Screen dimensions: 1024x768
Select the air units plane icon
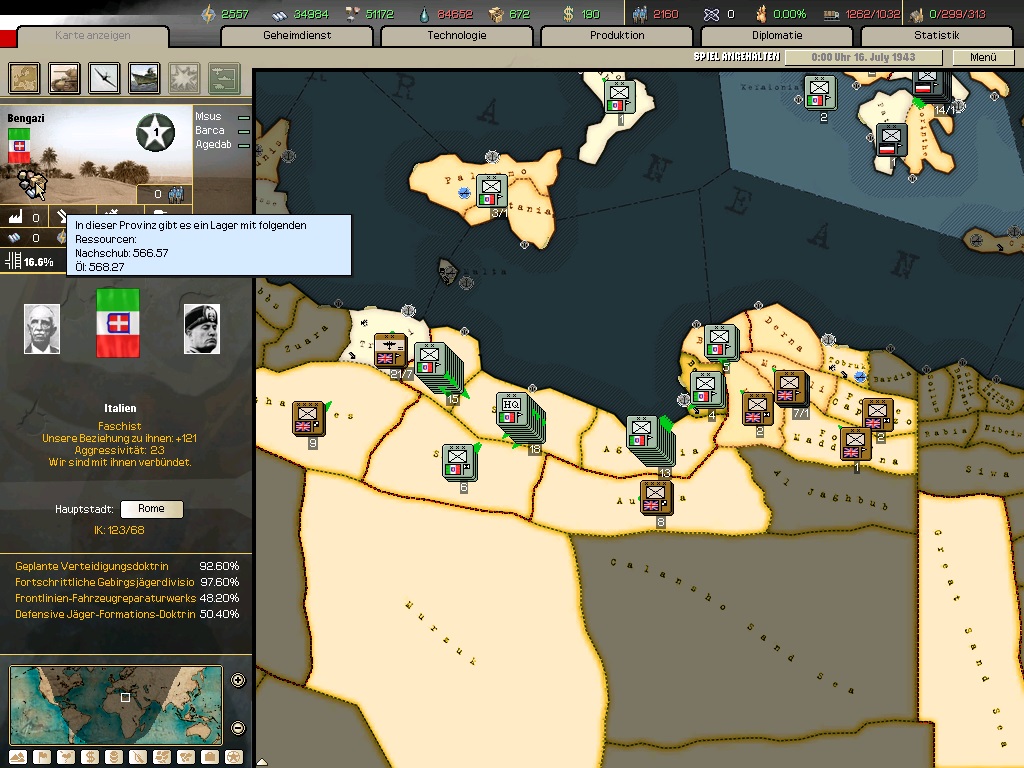(x=104, y=78)
